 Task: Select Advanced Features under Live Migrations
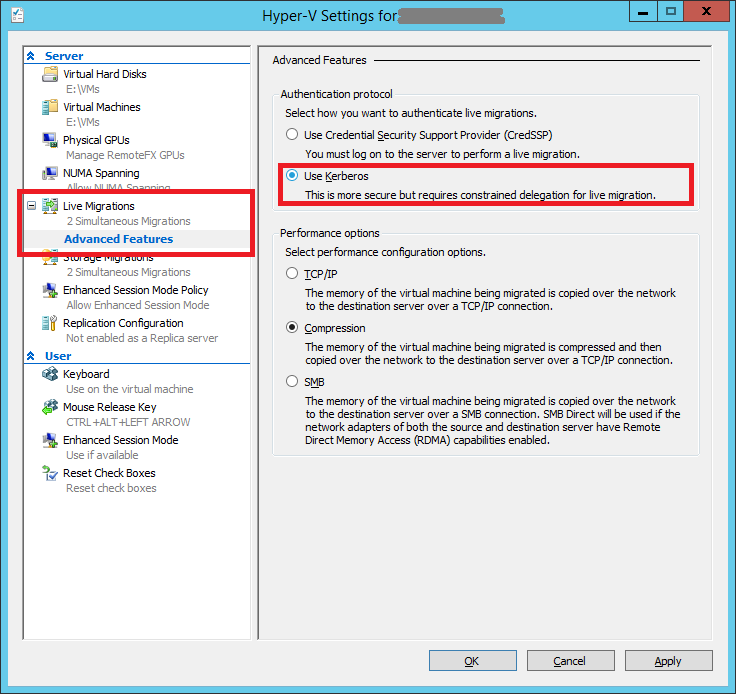(119, 239)
